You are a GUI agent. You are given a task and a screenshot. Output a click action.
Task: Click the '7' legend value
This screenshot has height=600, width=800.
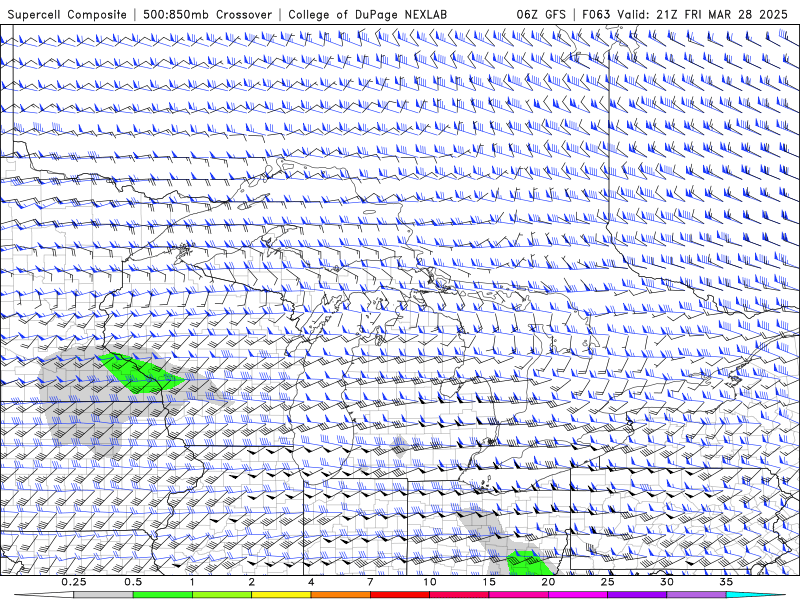coord(370,582)
